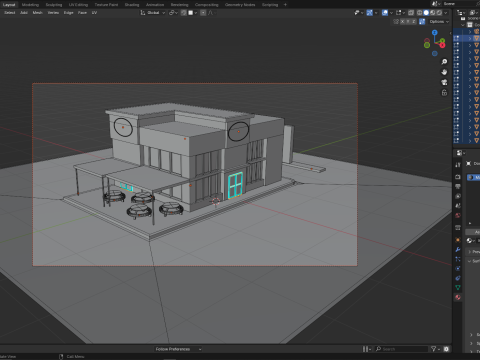
Task: Click the blue Z axis gizmo ball
Action: [434, 33]
